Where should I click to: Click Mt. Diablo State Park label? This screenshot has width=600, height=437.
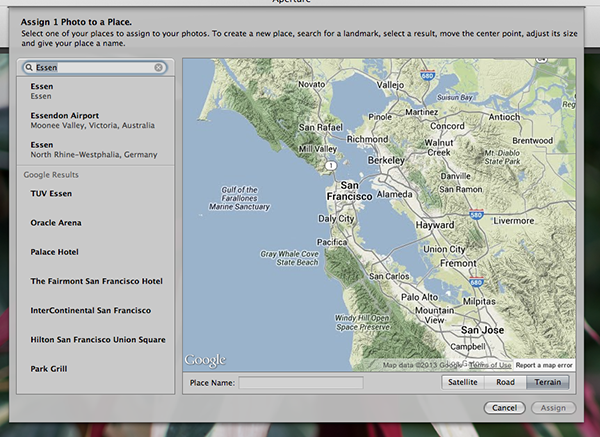(x=502, y=157)
